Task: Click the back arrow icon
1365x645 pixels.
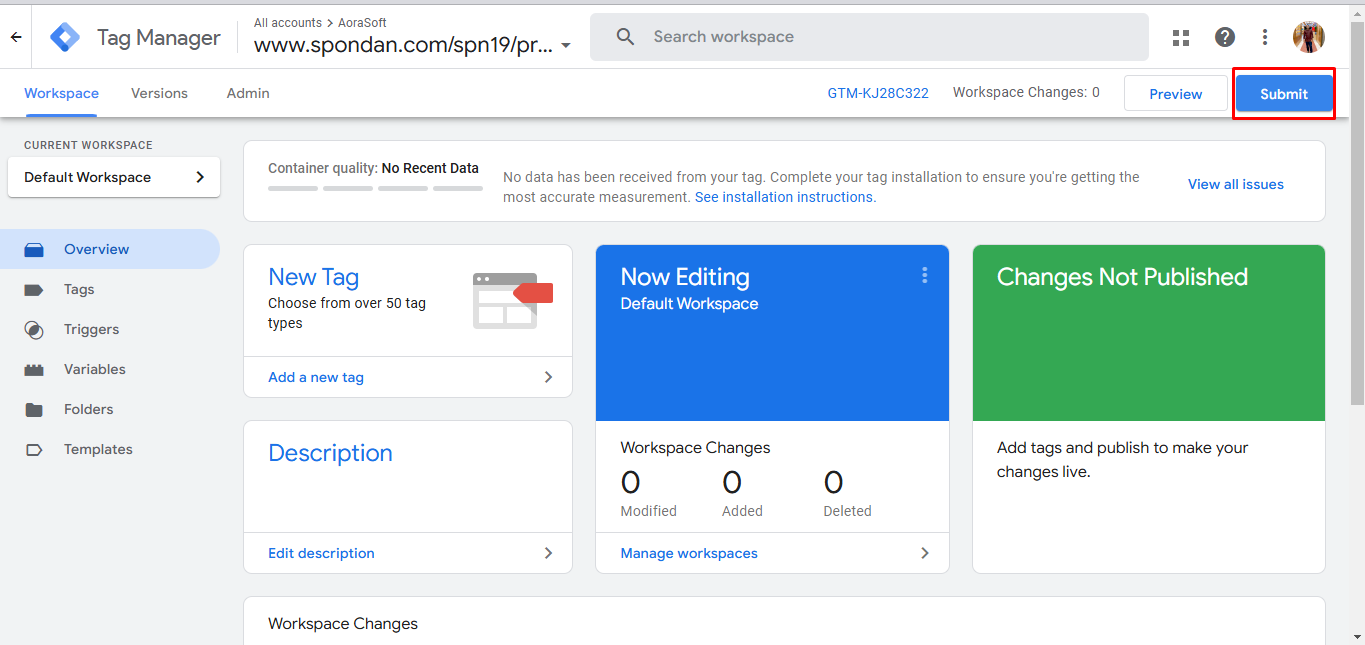Action: click(16, 37)
